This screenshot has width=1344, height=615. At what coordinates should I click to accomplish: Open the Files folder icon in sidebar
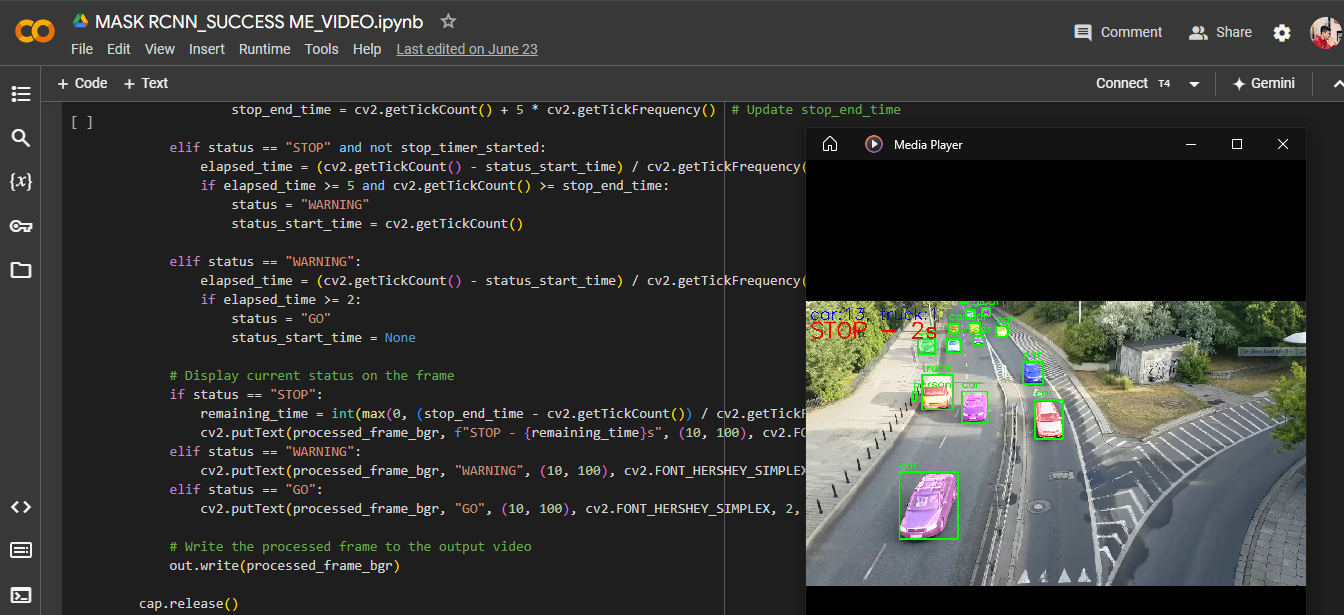(21, 270)
